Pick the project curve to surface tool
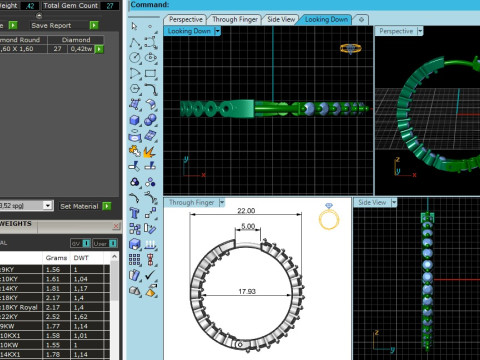 coord(135,135)
